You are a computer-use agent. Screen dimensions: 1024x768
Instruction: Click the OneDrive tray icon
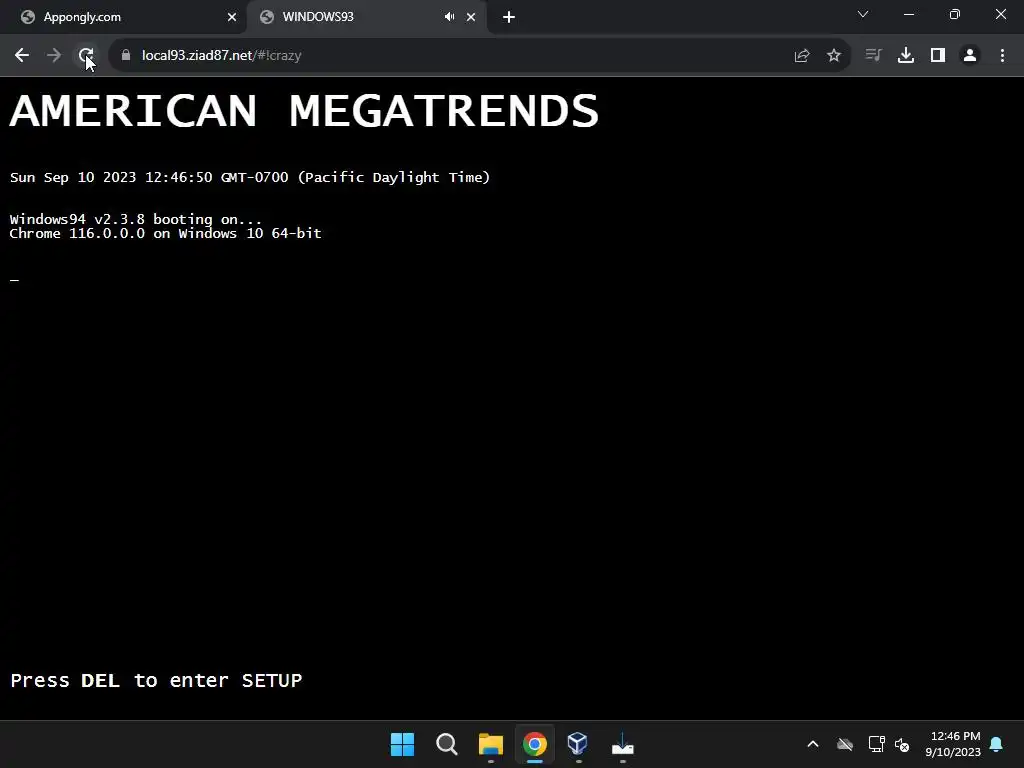tap(845, 744)
